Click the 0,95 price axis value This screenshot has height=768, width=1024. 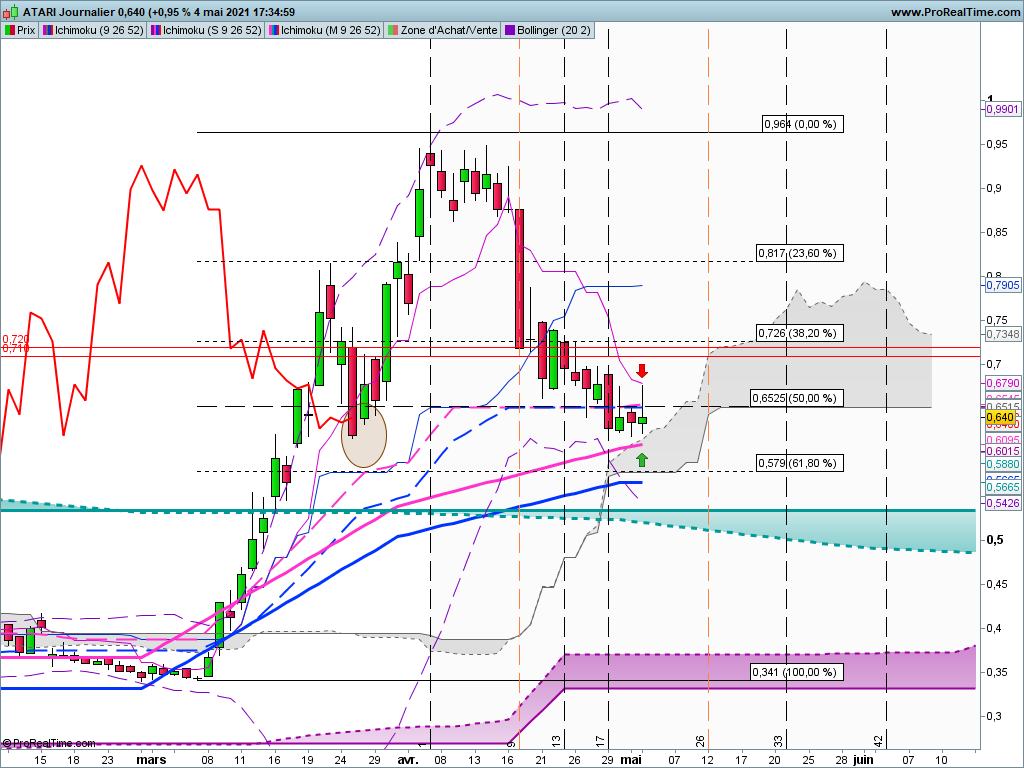(997, 144)
